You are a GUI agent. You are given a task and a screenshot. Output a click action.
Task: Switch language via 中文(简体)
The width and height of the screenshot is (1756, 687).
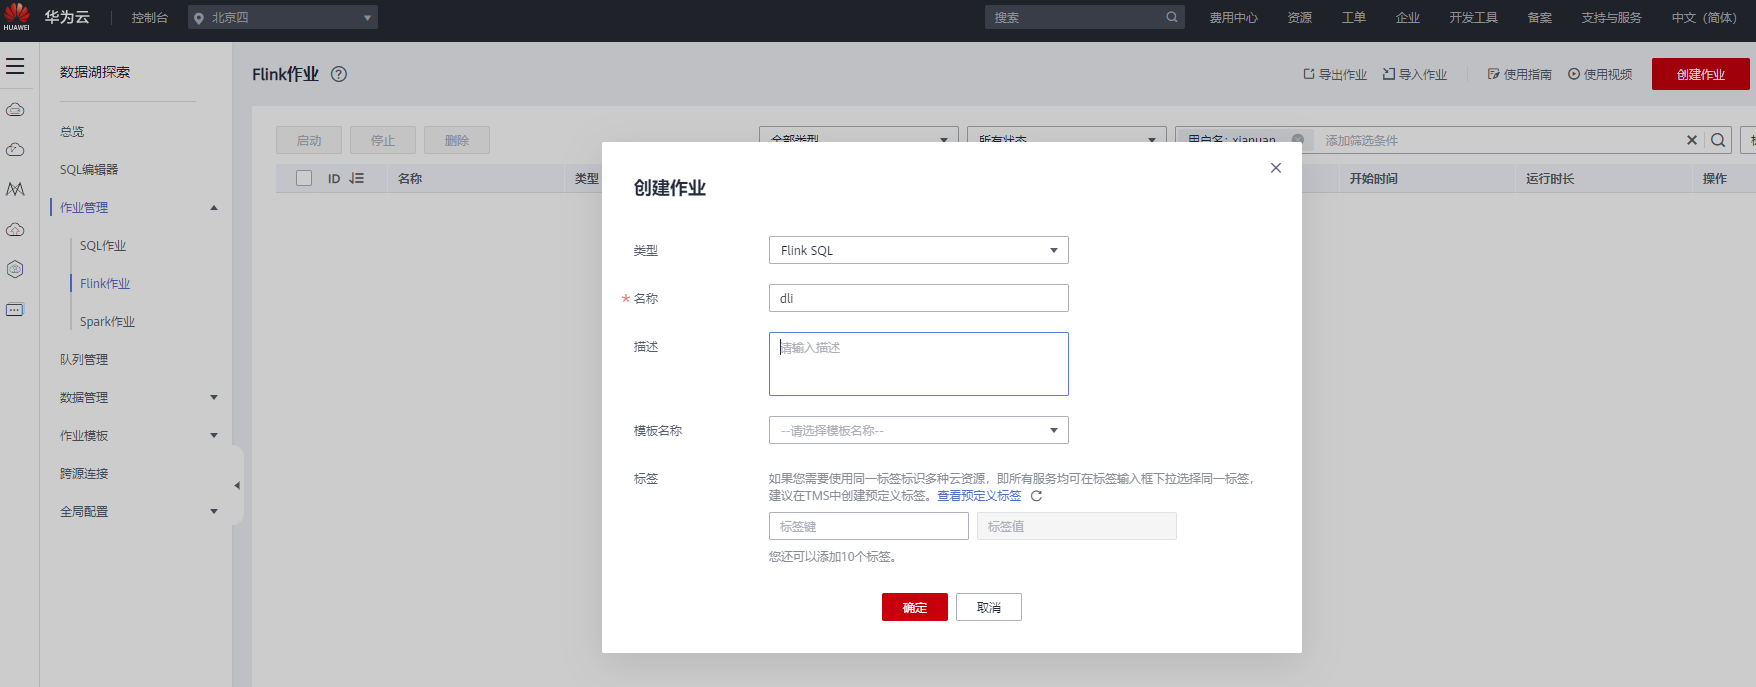click(x=1704, y=17)
